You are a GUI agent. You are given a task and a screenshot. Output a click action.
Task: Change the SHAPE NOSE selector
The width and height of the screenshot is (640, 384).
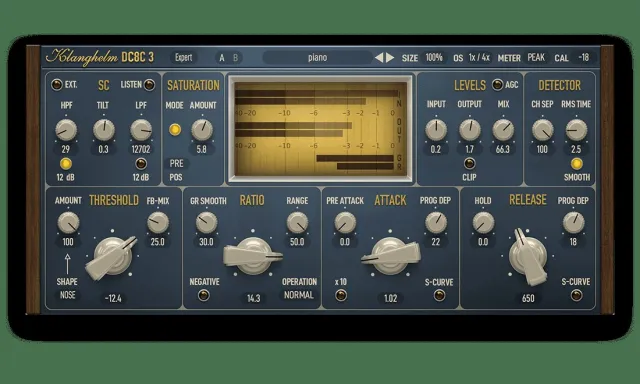[67, 295]
